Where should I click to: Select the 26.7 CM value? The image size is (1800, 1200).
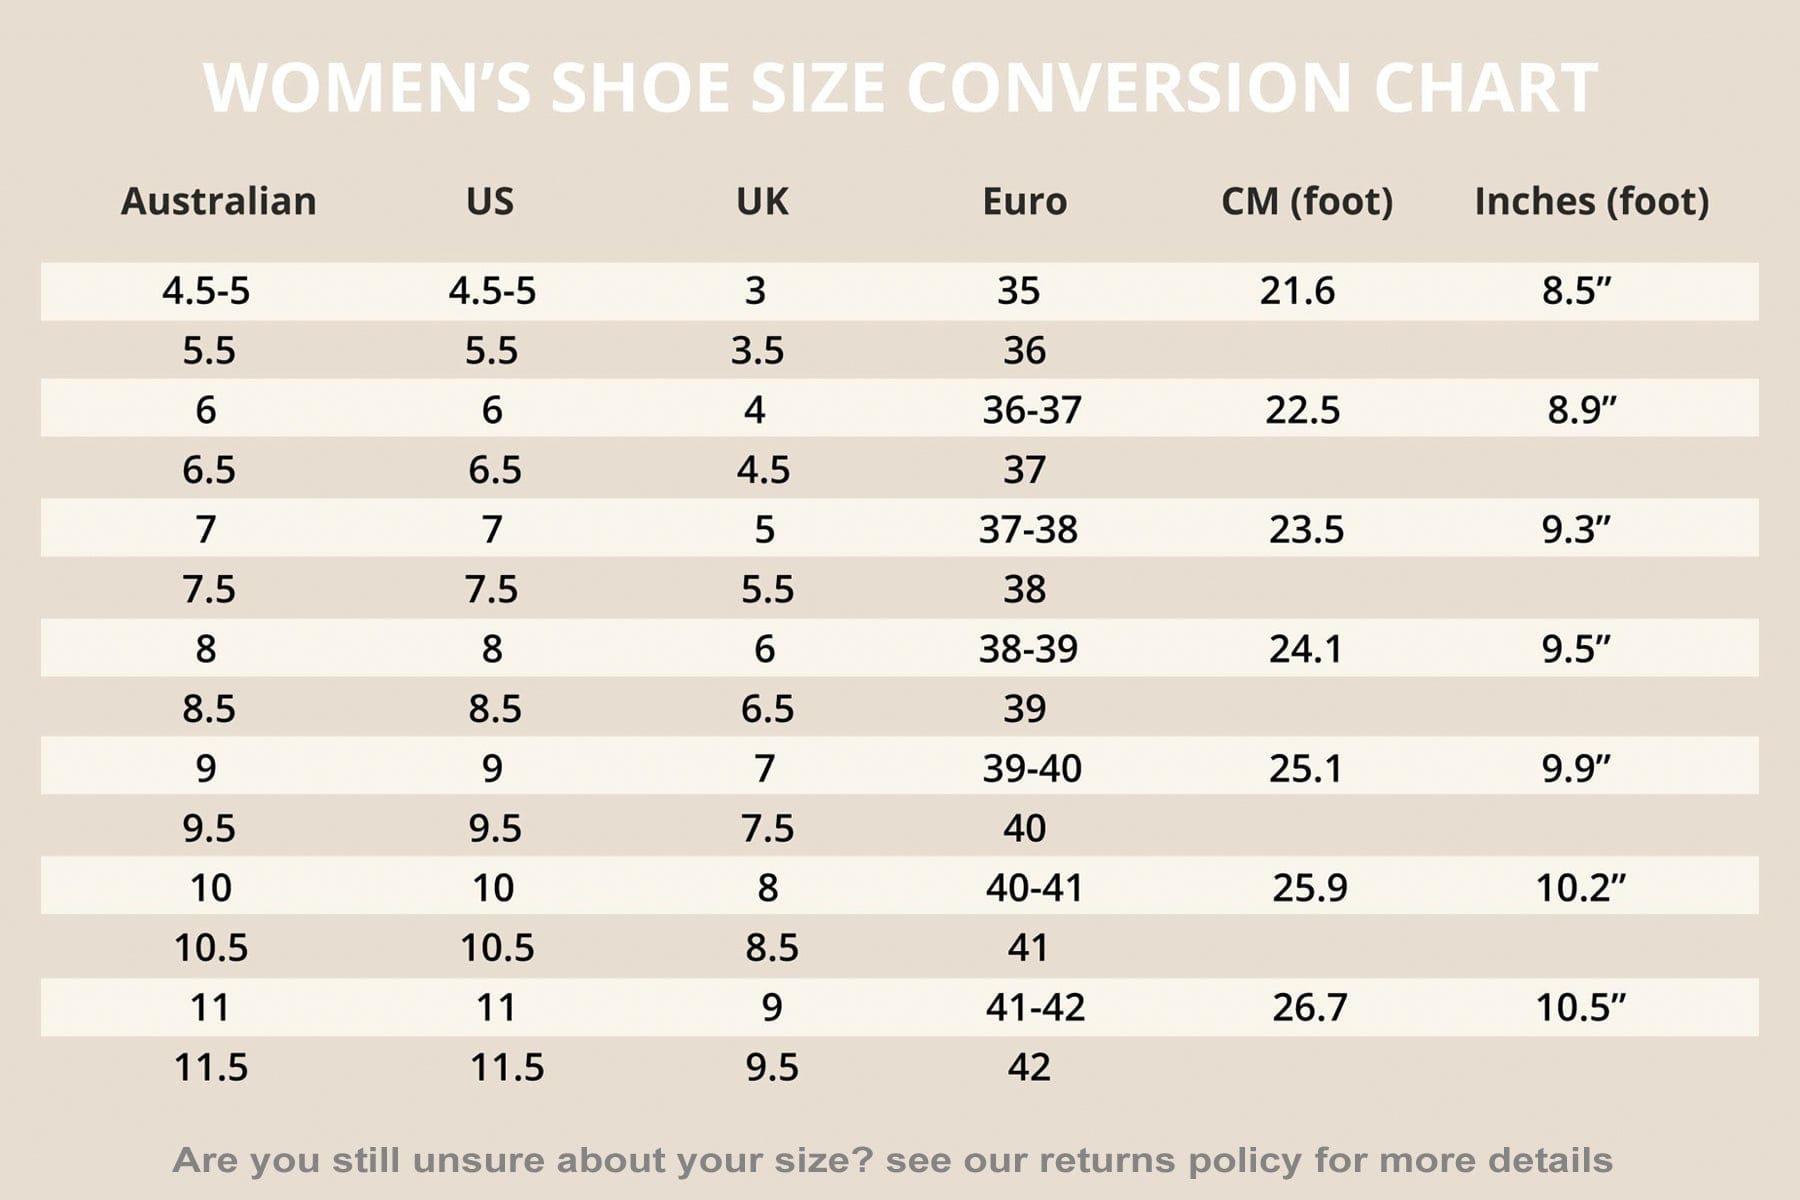pyautogui.click(x=1309, y=1007)
